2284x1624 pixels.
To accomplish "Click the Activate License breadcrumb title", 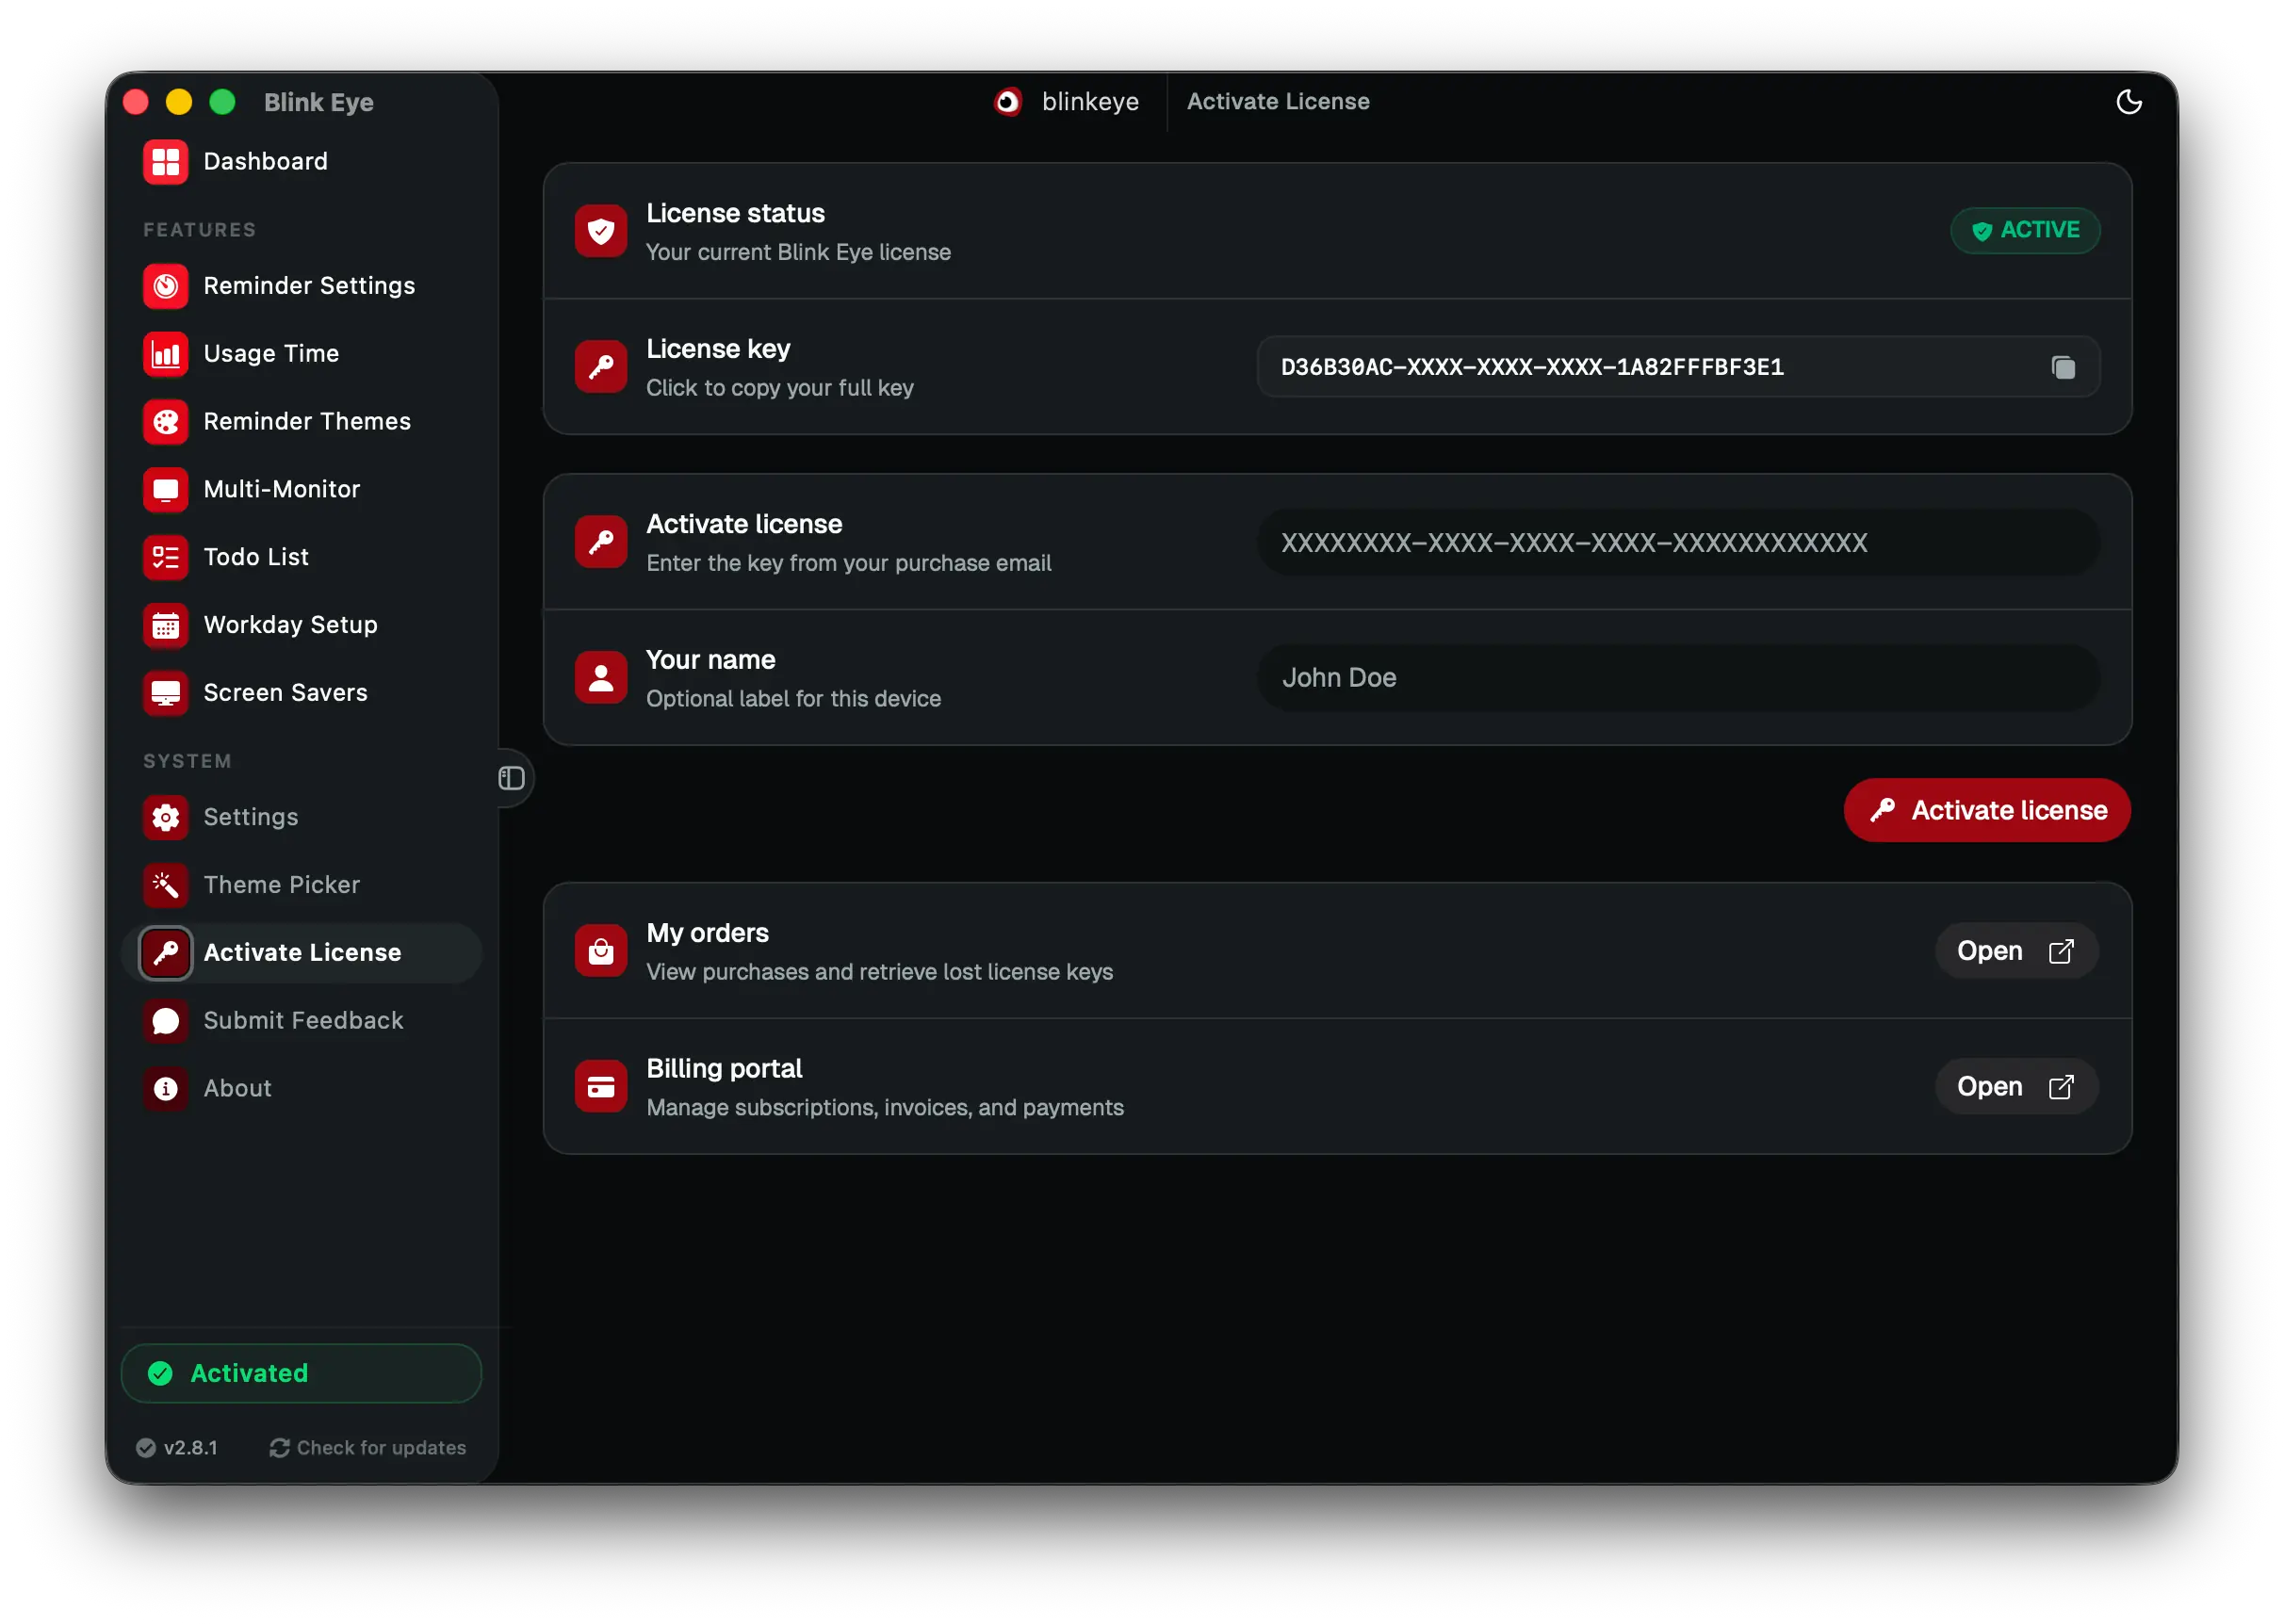I will tap(1279, 102).
